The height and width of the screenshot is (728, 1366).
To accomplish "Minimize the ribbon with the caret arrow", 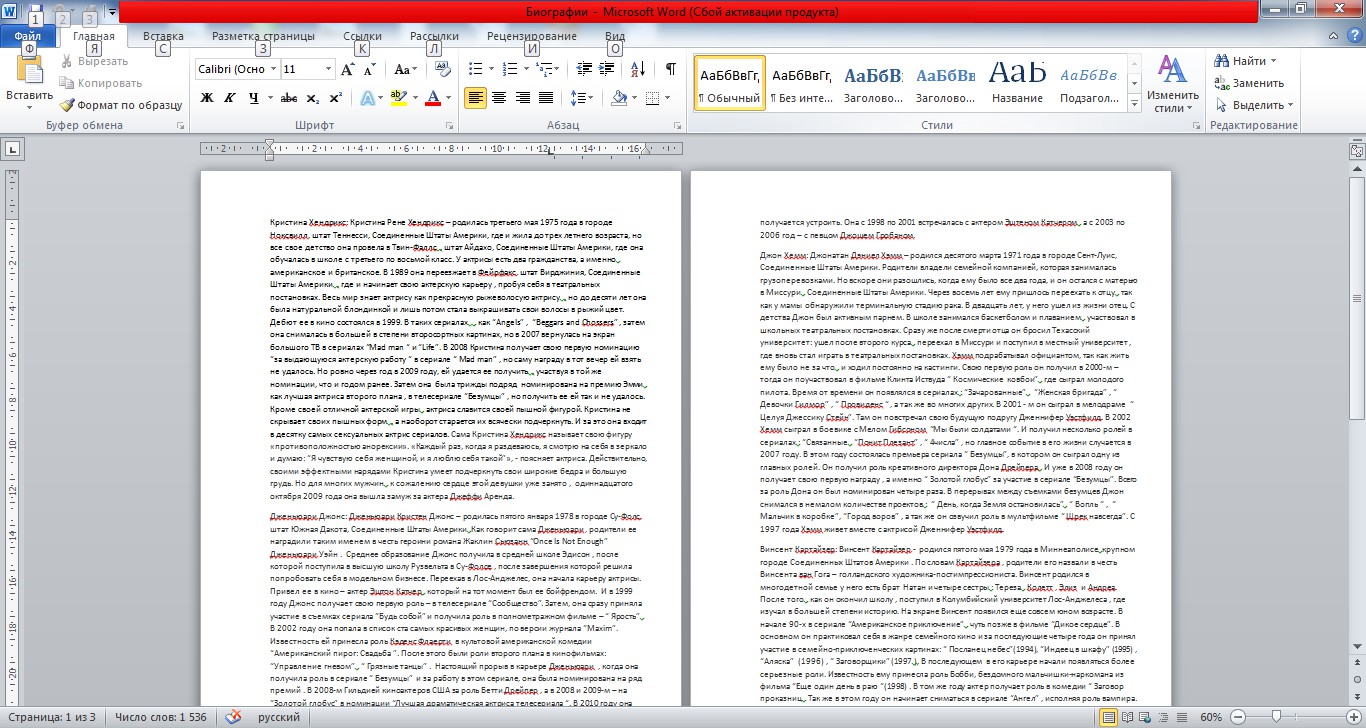I will coord(1335,37).
